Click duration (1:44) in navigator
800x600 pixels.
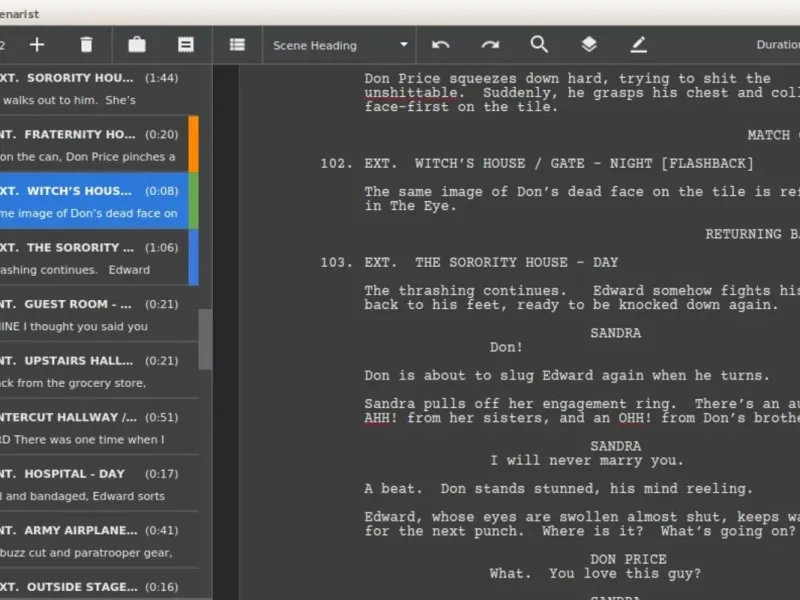pyautogui.click(x=162, y=78)
